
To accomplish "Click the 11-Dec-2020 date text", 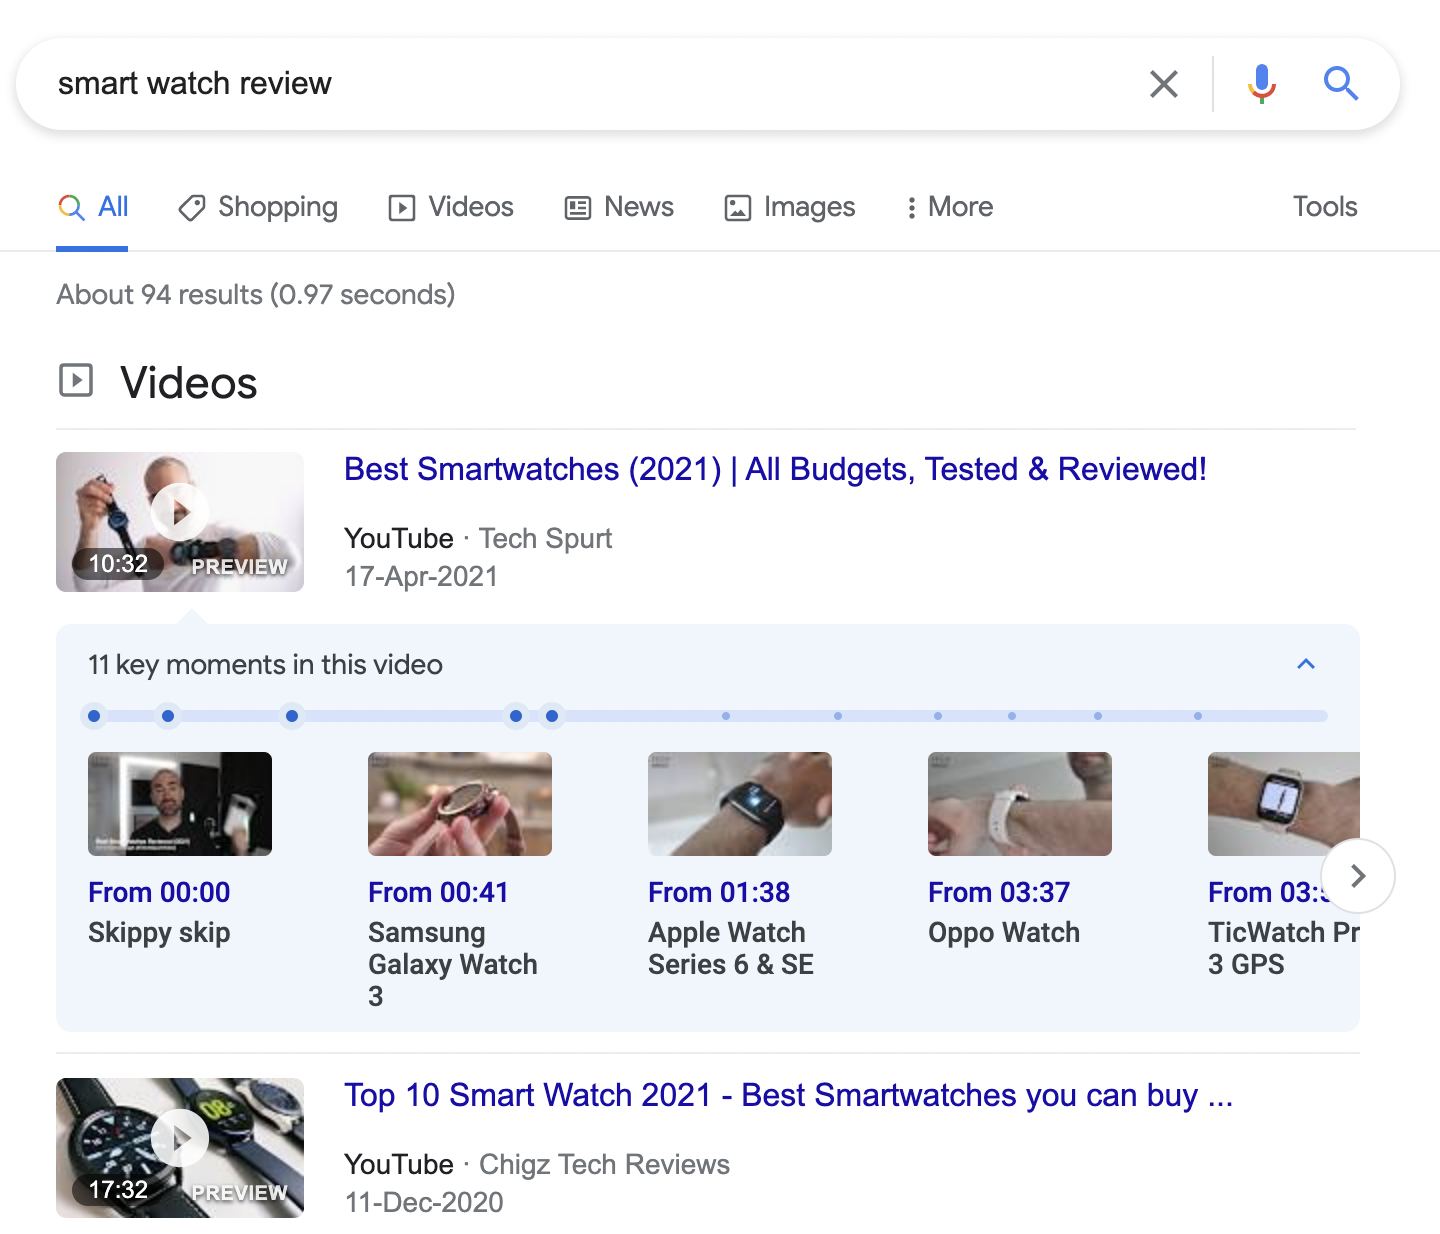I will pyautogui.click(x=424, y=1202).
